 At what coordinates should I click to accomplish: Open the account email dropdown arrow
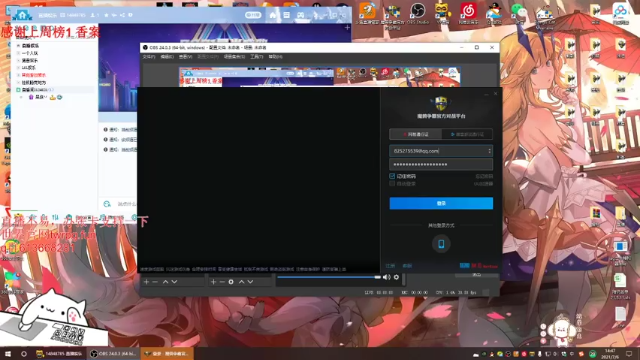coord(489,151)
